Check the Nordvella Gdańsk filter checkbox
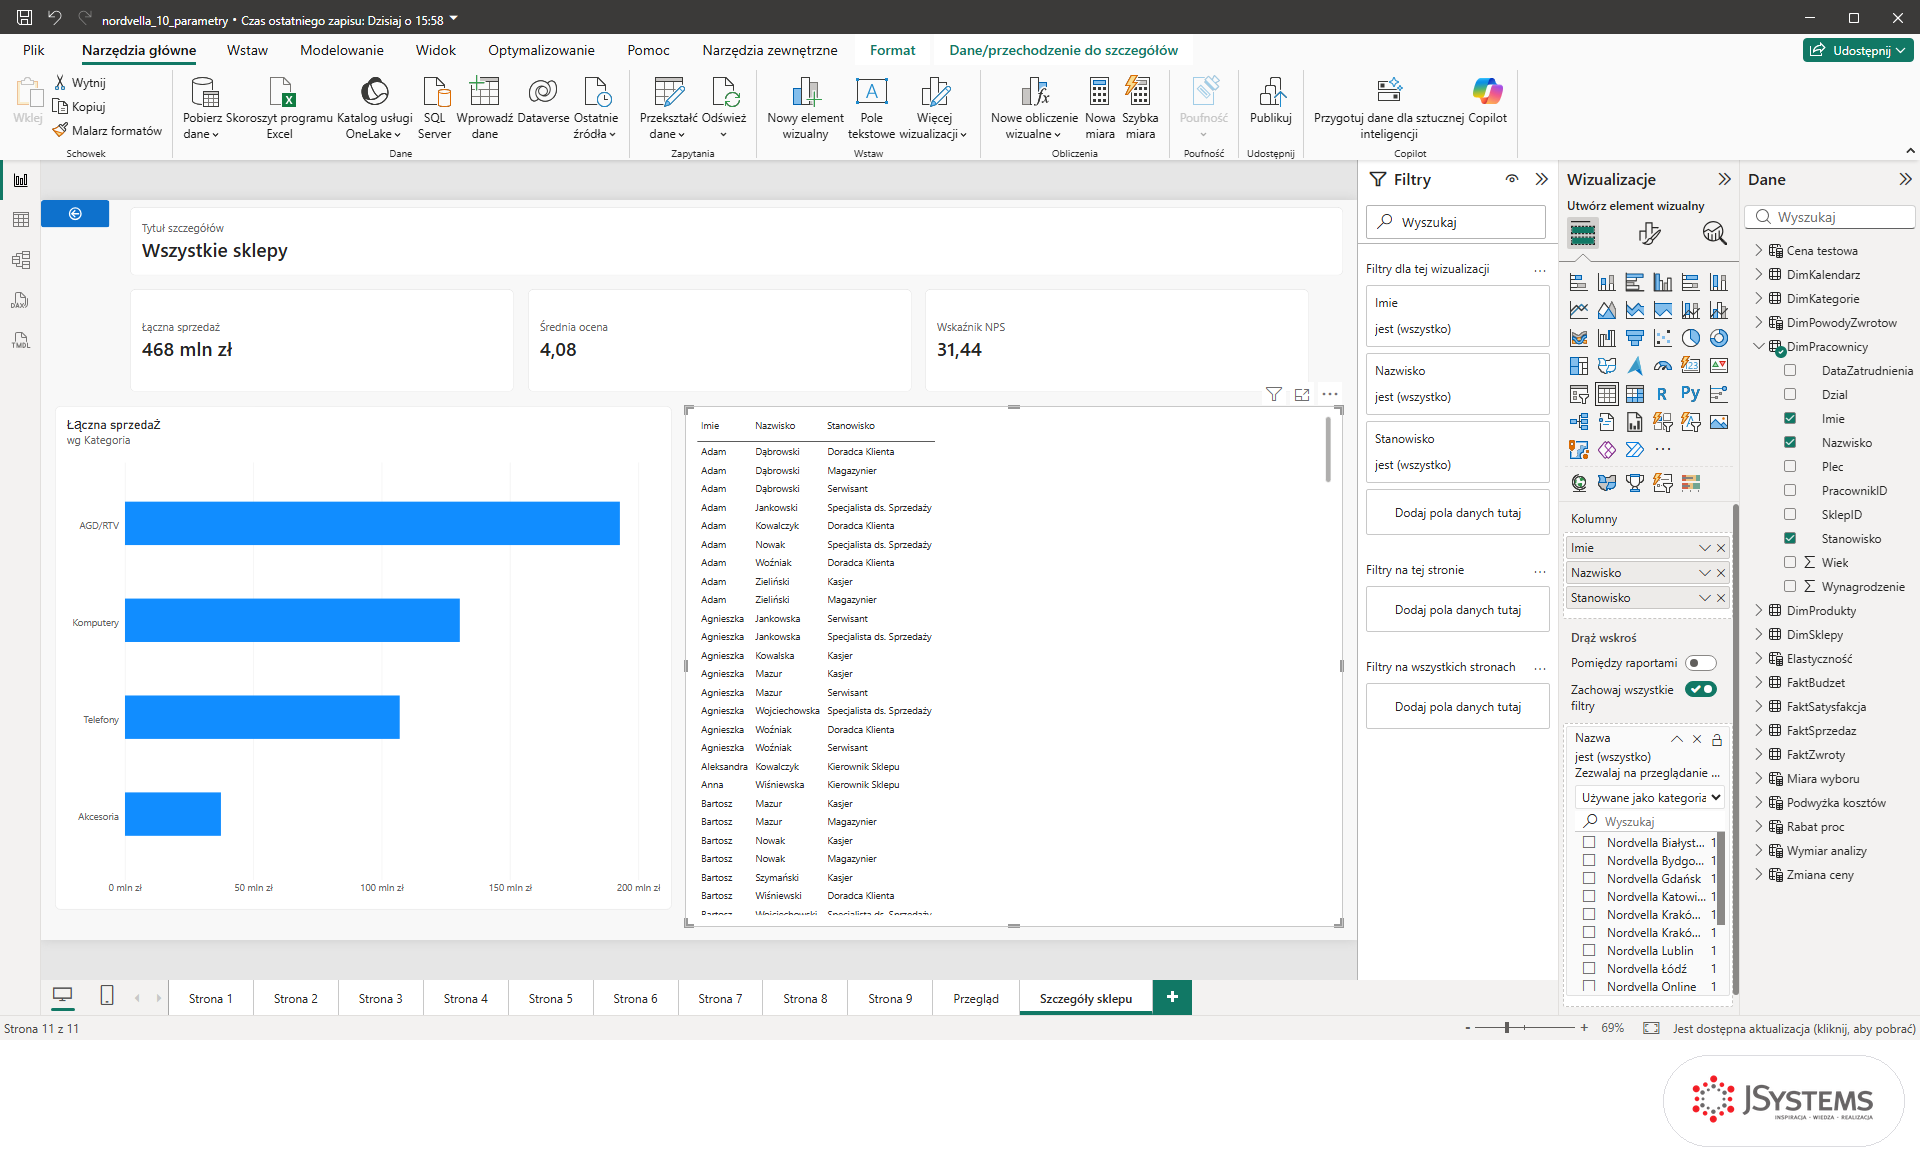The image size is (1920, 1162). pyautogui.click(x=1589, y=879)
